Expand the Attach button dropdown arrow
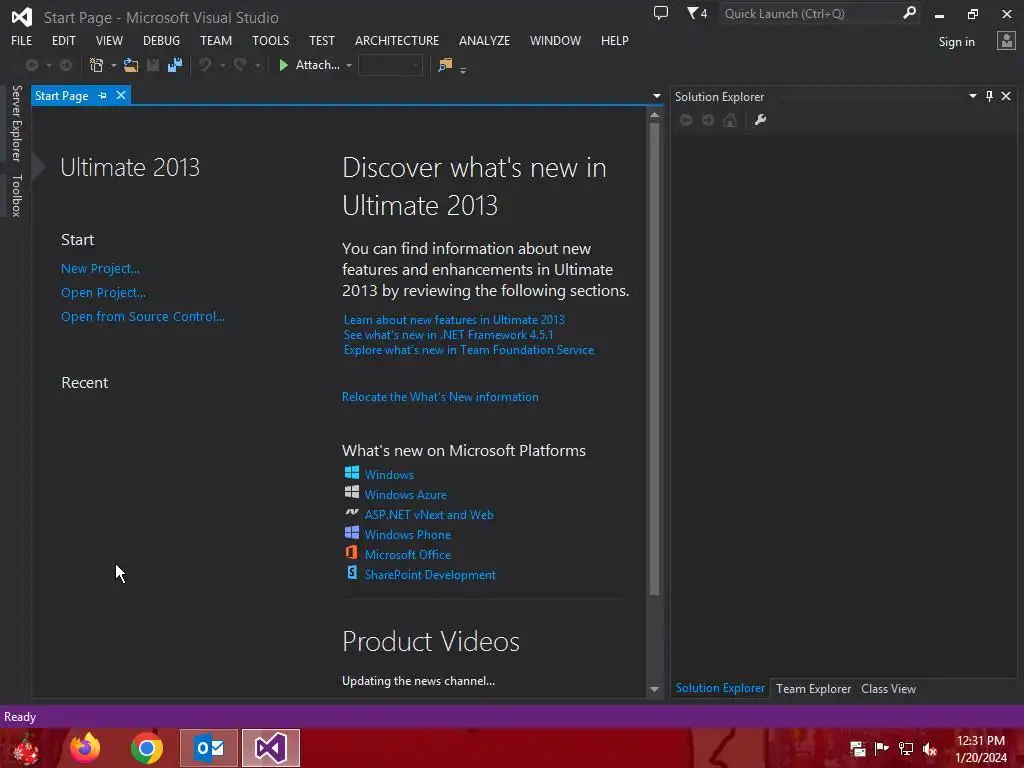Image resolution: width=1024 pixels, height=768 pixels. pyautogui.click(x=349, y=65)
